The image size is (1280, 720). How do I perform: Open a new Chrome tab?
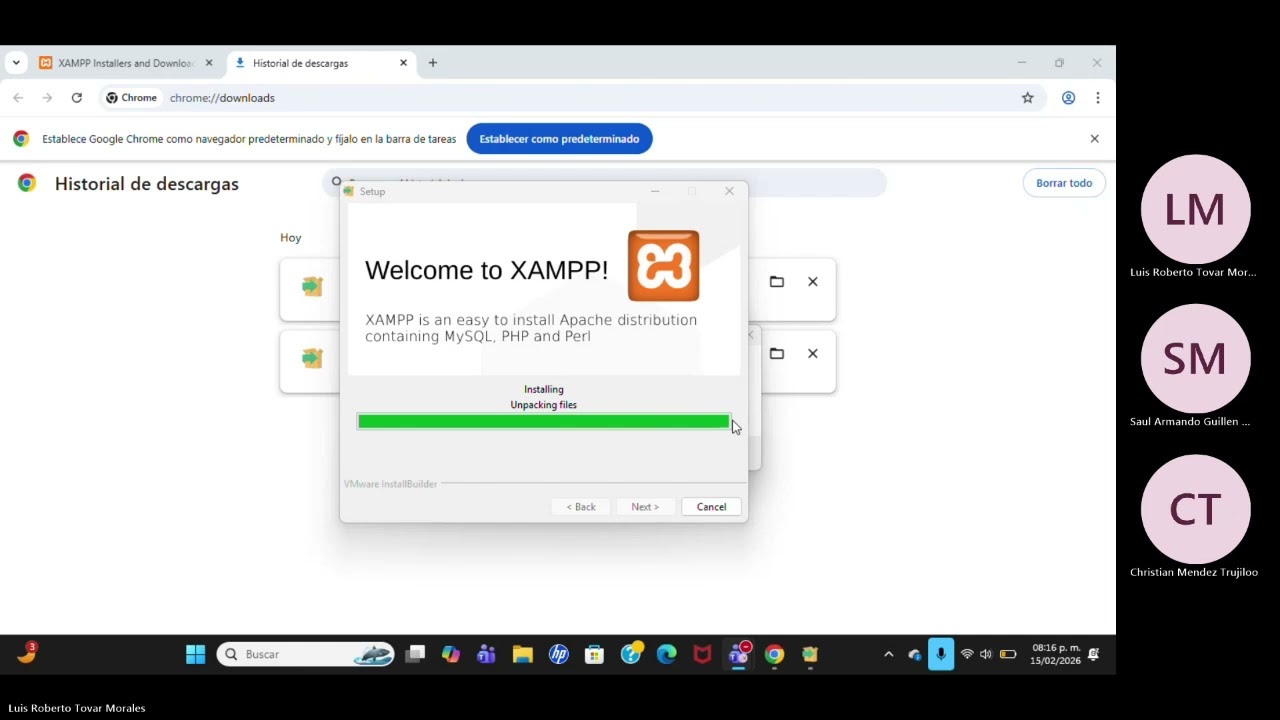(x=433, y=63)
